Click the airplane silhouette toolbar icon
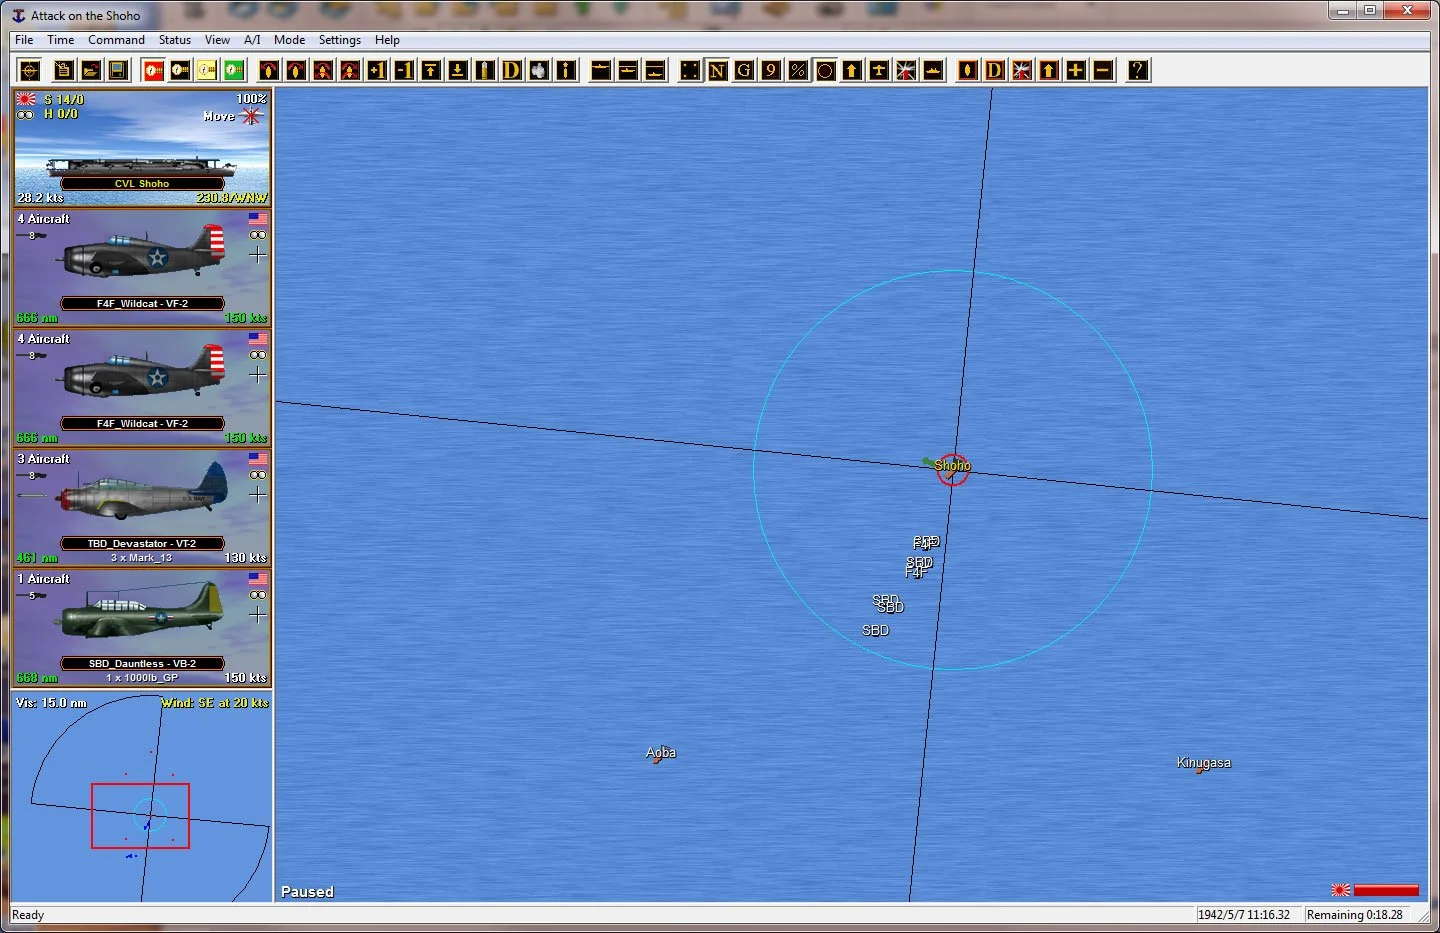Viewport: 1440px width, 933px height. tap(879, 70)
